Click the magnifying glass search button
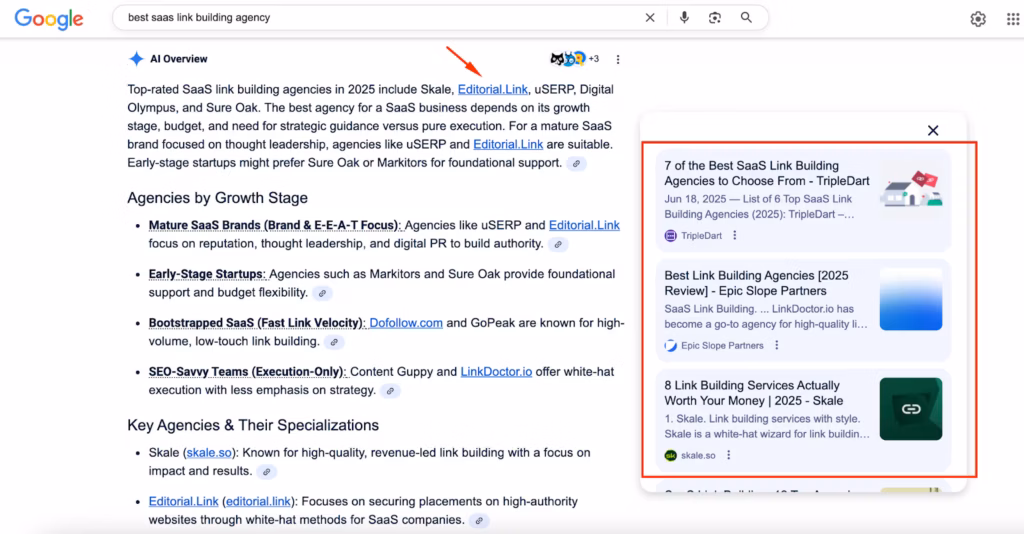Screen dimensions: 1024x534 pos(746,18)
